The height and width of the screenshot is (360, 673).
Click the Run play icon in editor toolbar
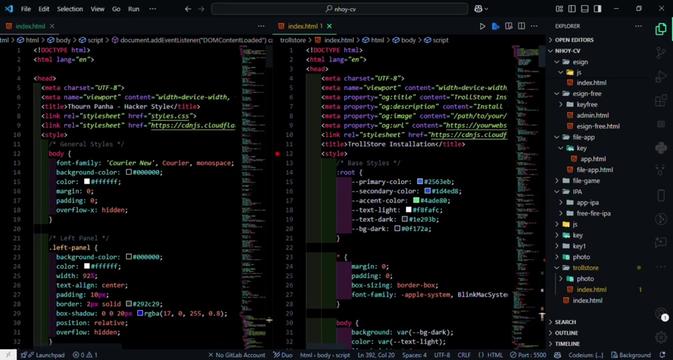[482, 26]
